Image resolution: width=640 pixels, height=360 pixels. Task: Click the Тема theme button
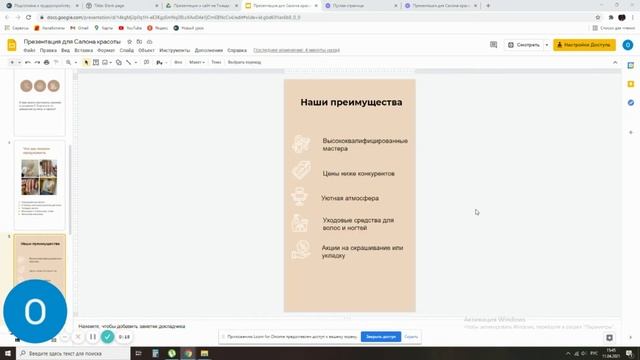click(216, 62)
